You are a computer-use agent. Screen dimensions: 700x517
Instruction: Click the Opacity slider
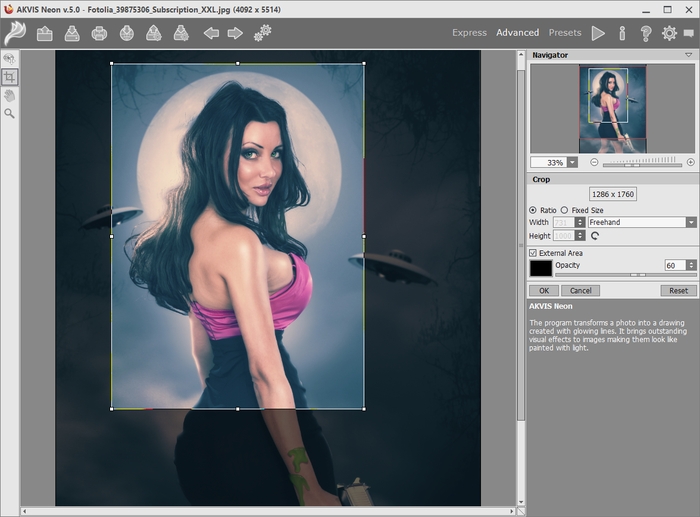625,275
